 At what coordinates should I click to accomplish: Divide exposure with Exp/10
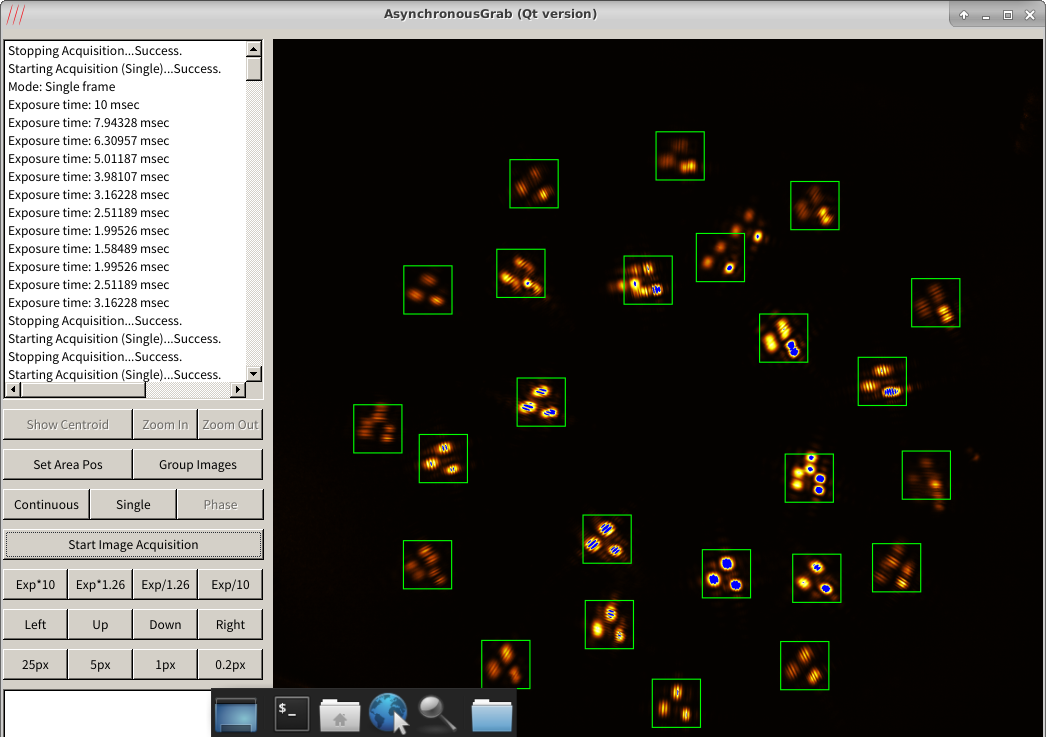[230, 585]
